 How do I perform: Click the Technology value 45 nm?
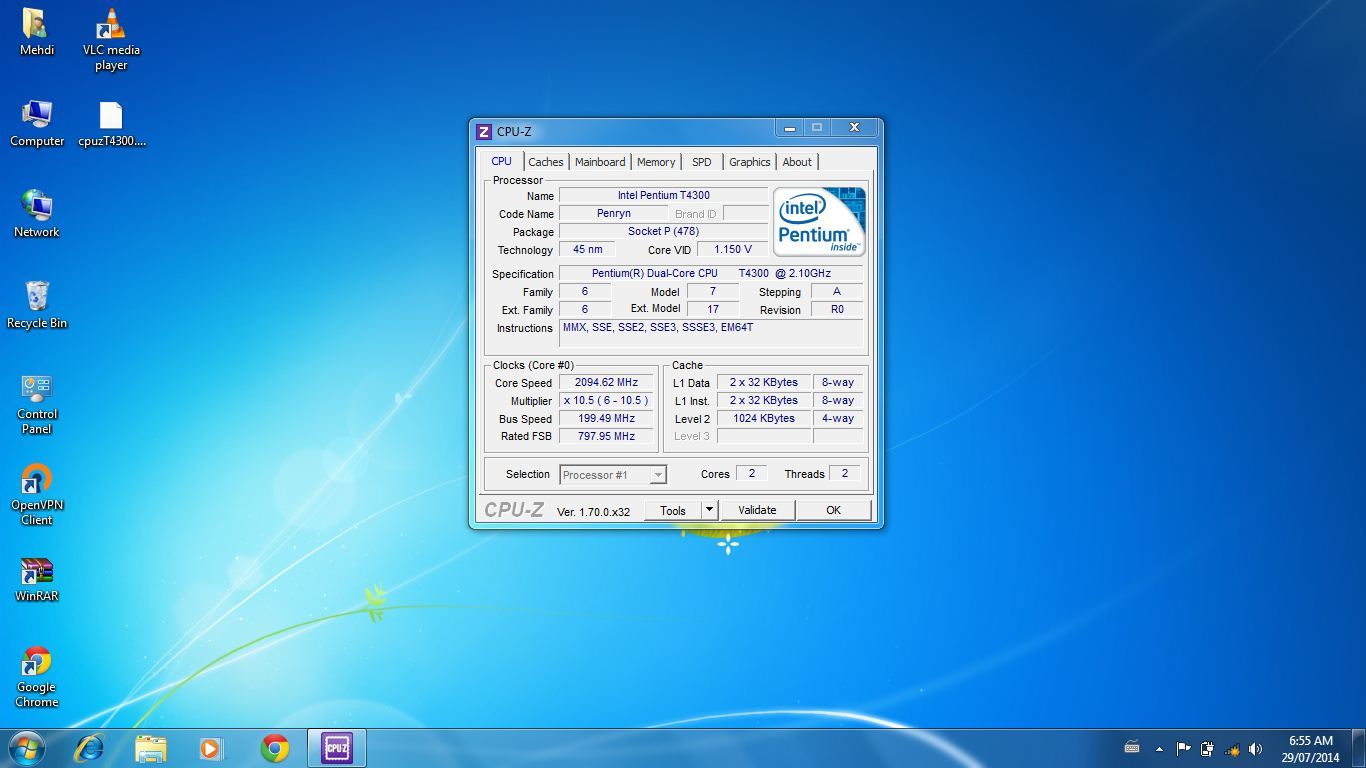tap(587, 249)
